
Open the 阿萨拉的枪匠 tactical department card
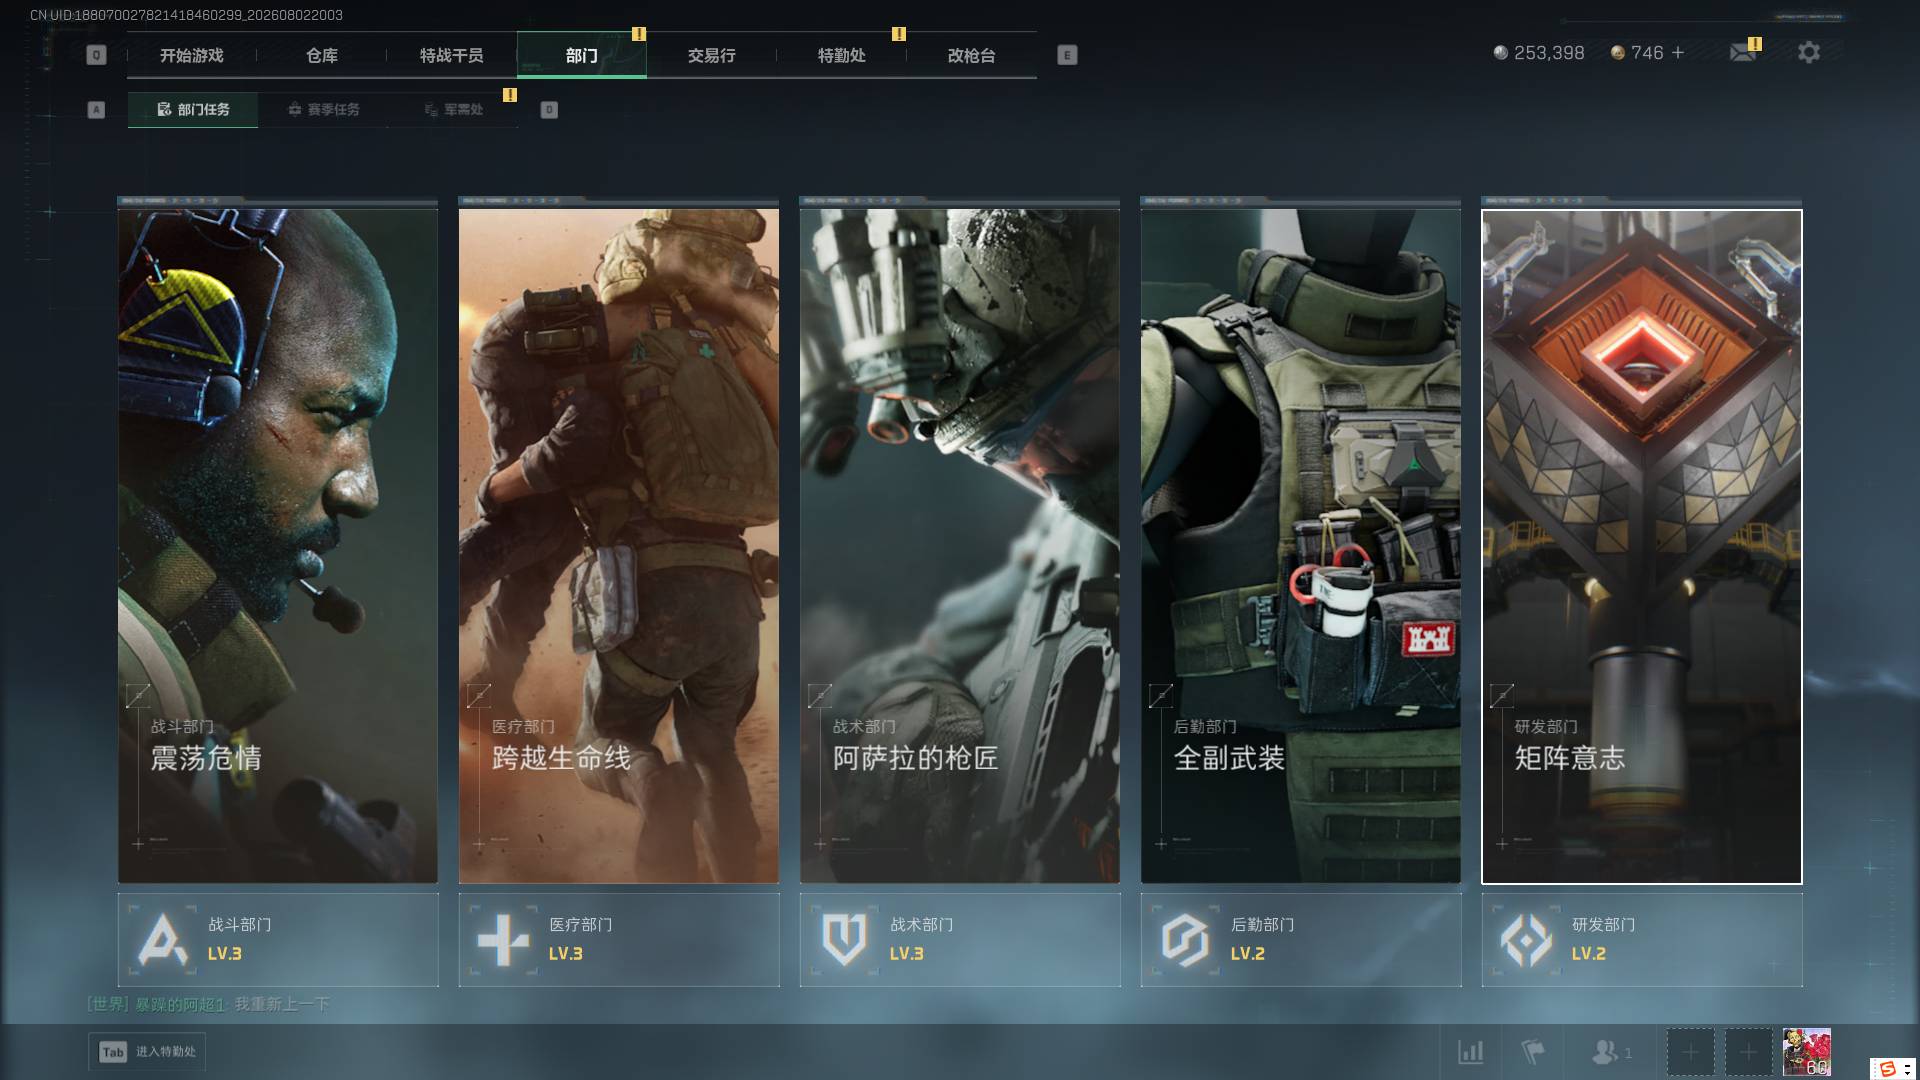coord(960,545)
